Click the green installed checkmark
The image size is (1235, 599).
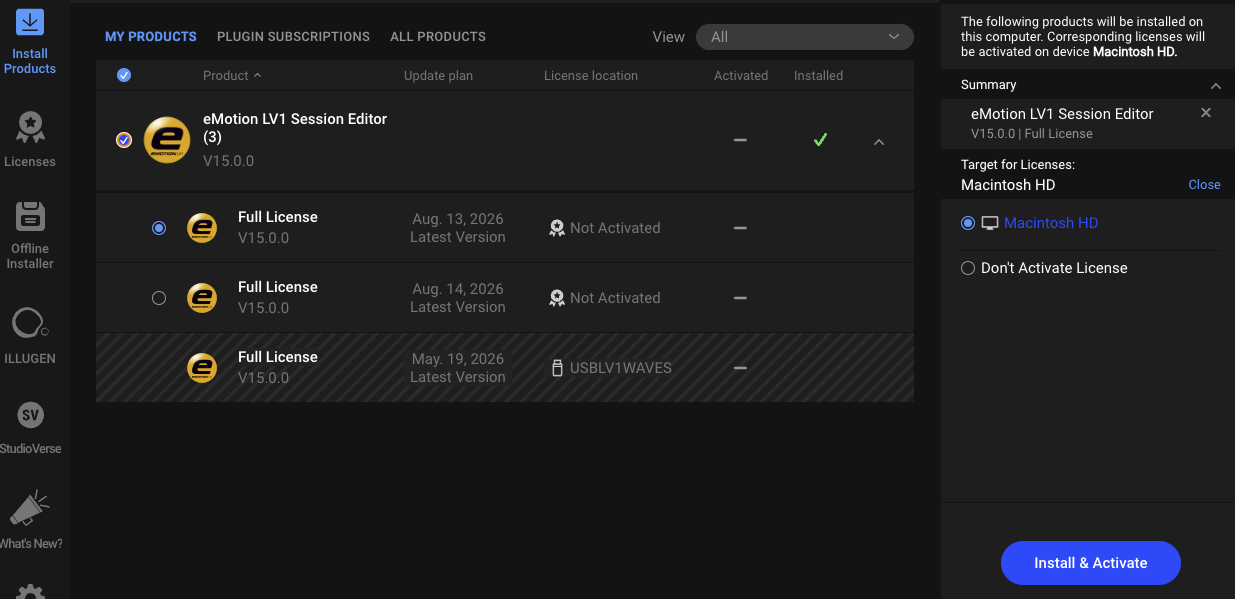[820, 140]
